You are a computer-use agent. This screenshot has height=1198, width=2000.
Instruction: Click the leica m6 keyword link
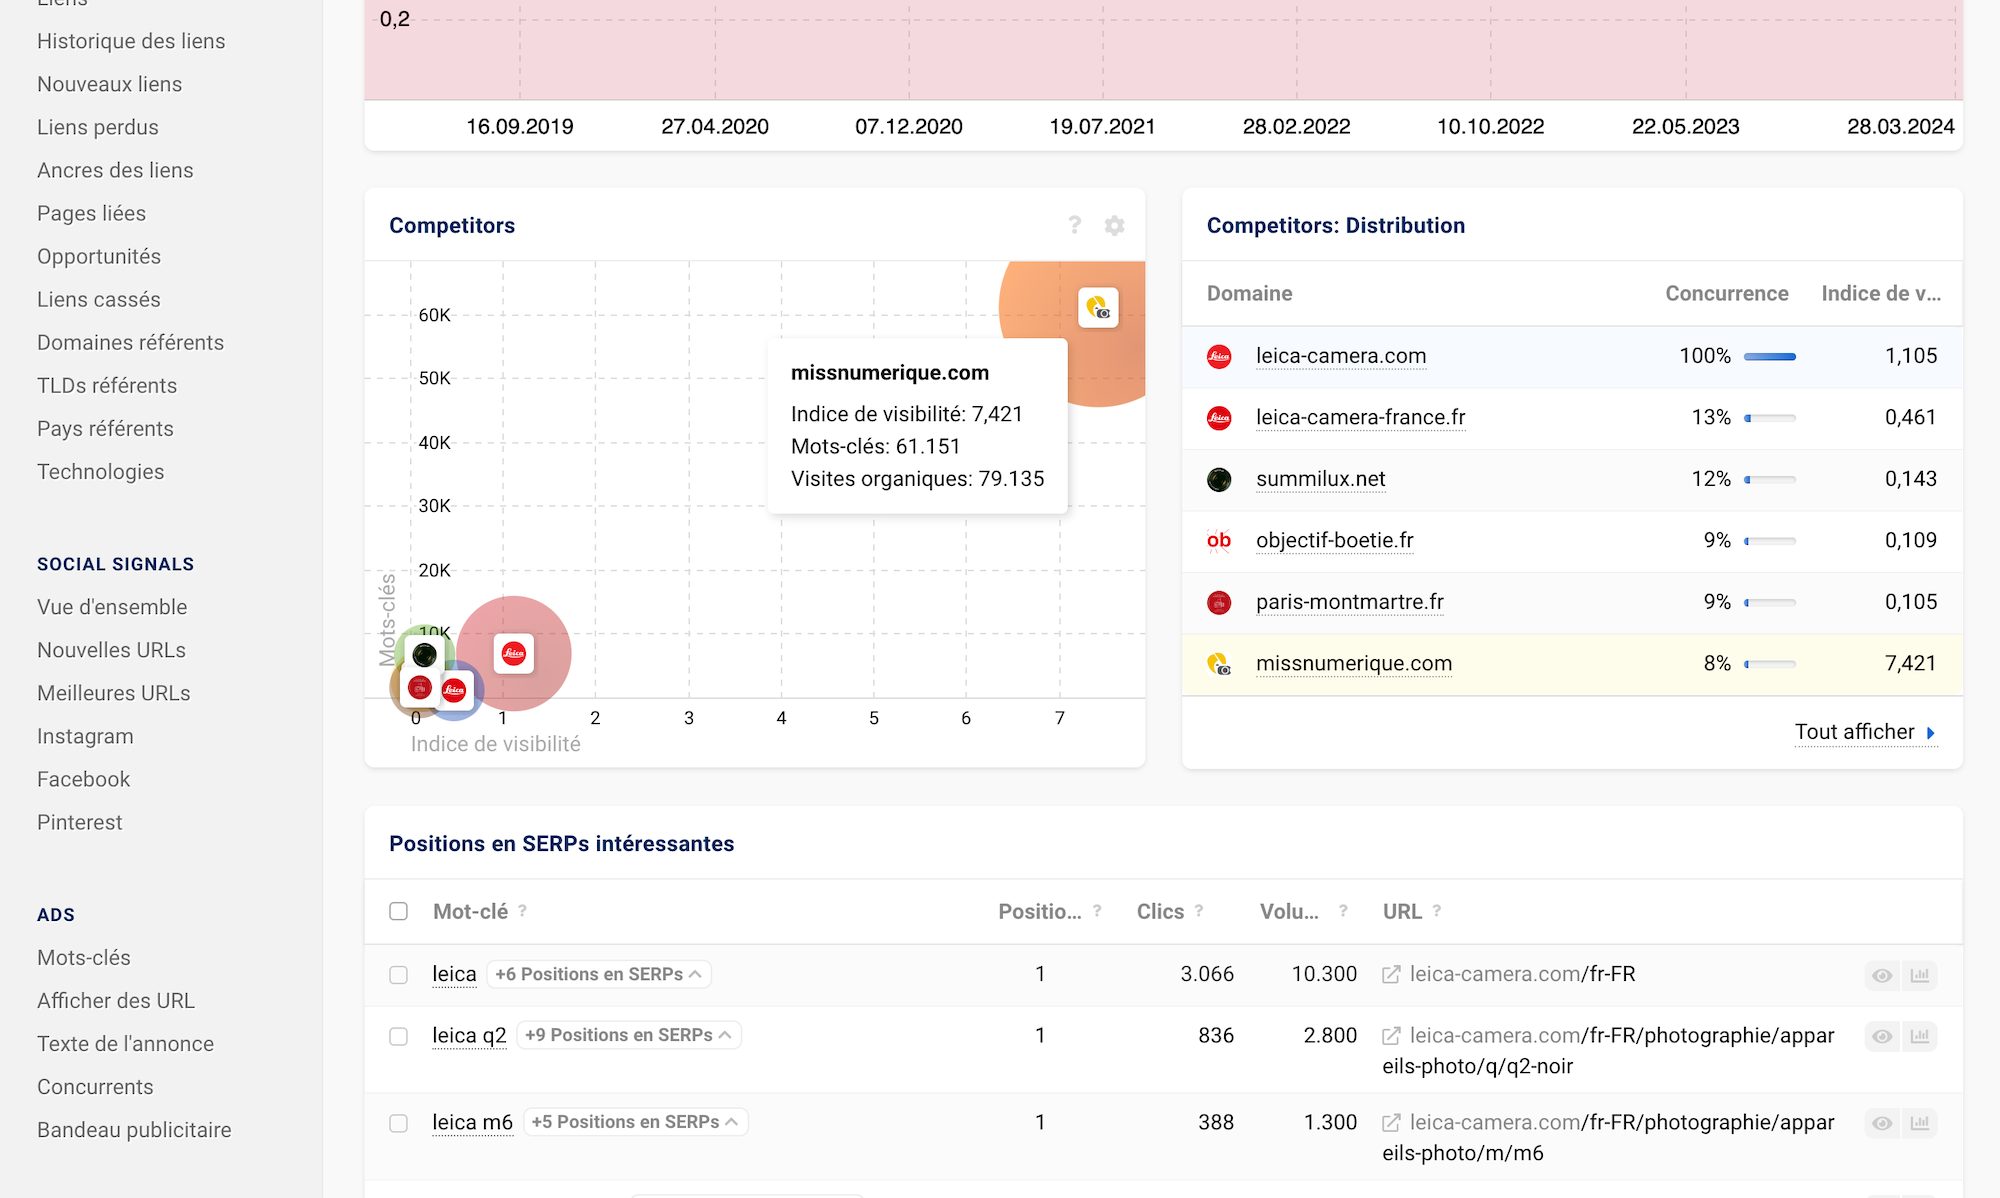(472, 1122)
